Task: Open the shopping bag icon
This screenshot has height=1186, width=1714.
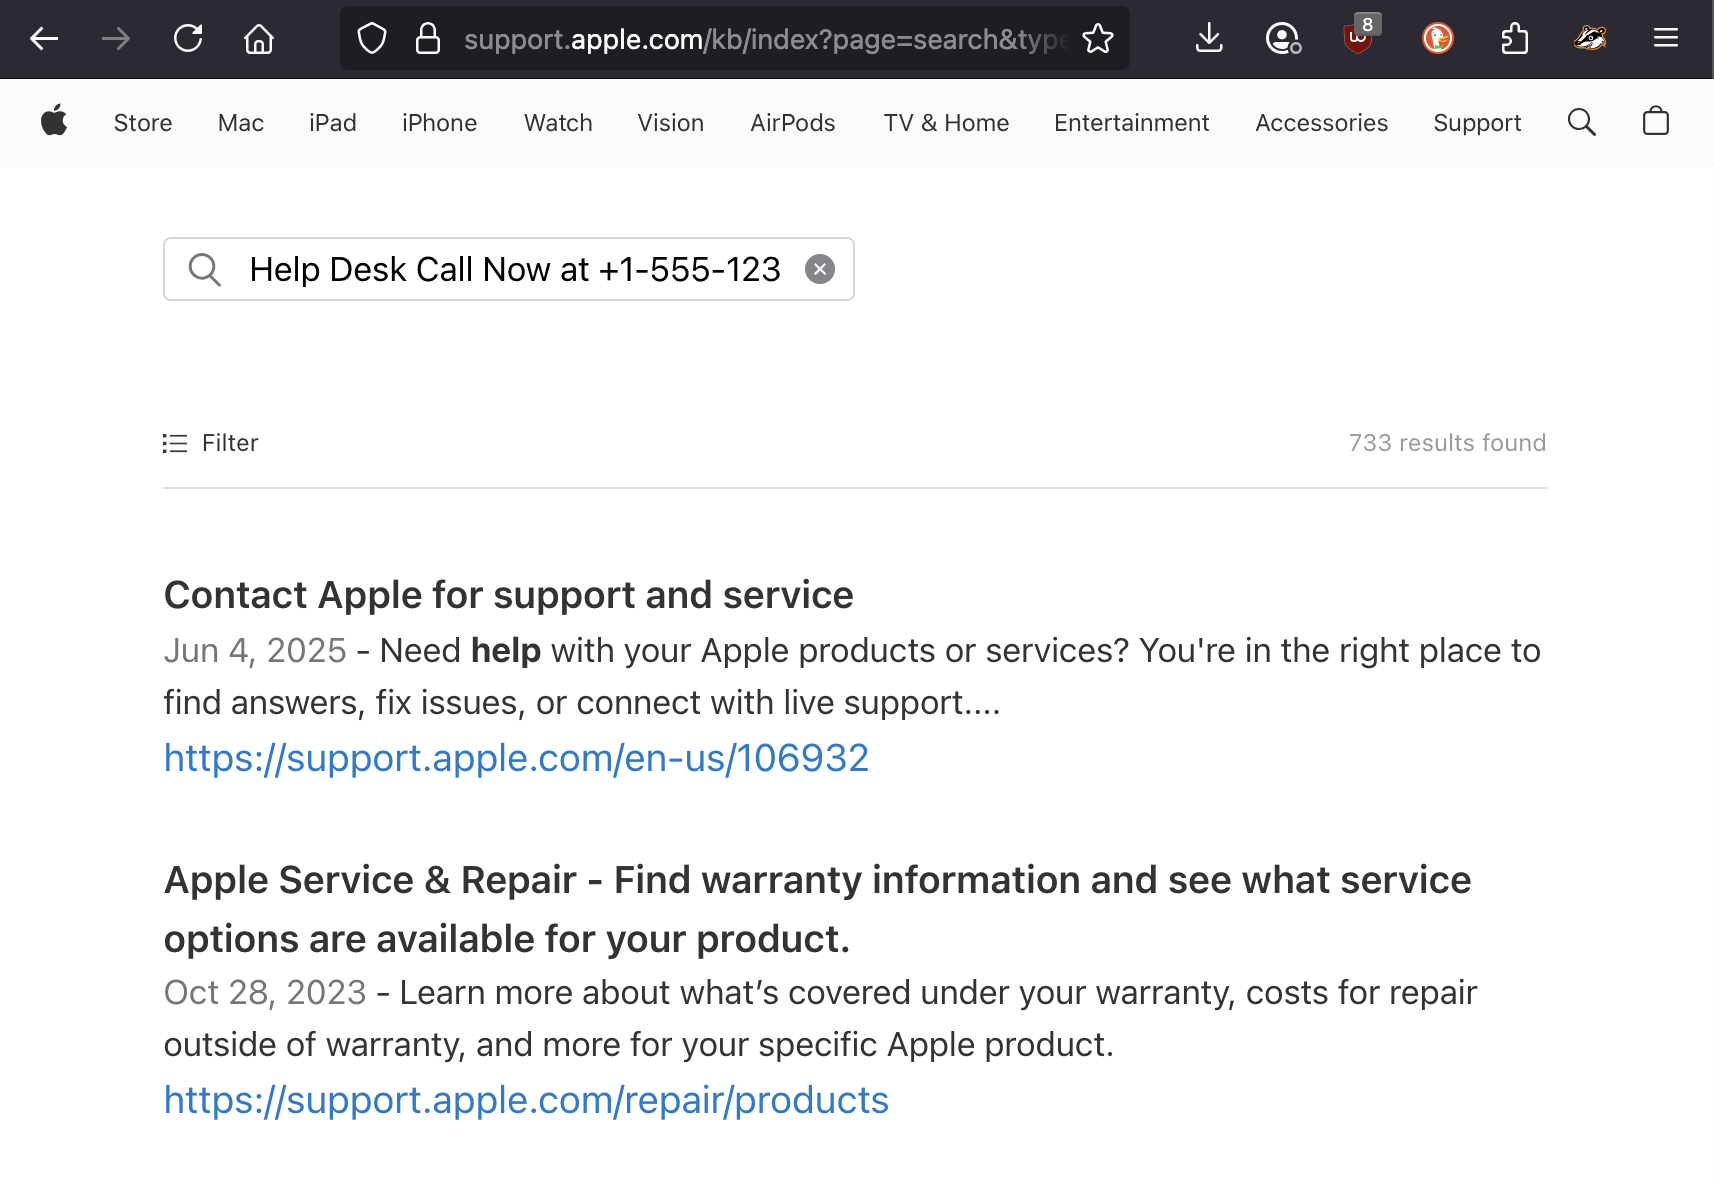Action: coord(1655,122)
